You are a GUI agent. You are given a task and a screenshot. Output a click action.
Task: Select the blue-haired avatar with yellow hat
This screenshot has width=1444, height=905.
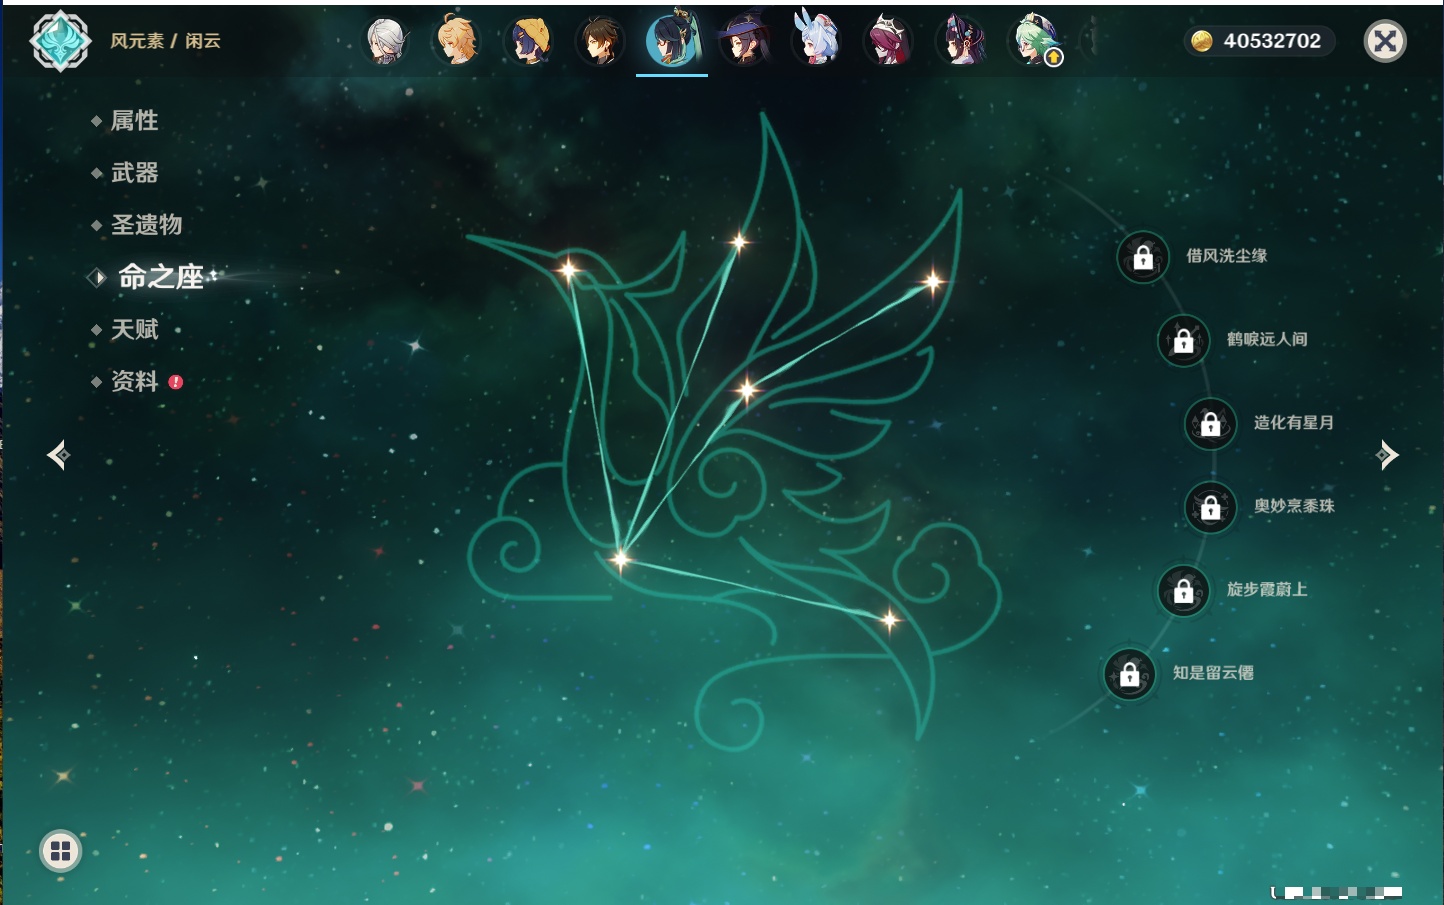[529, 41]
